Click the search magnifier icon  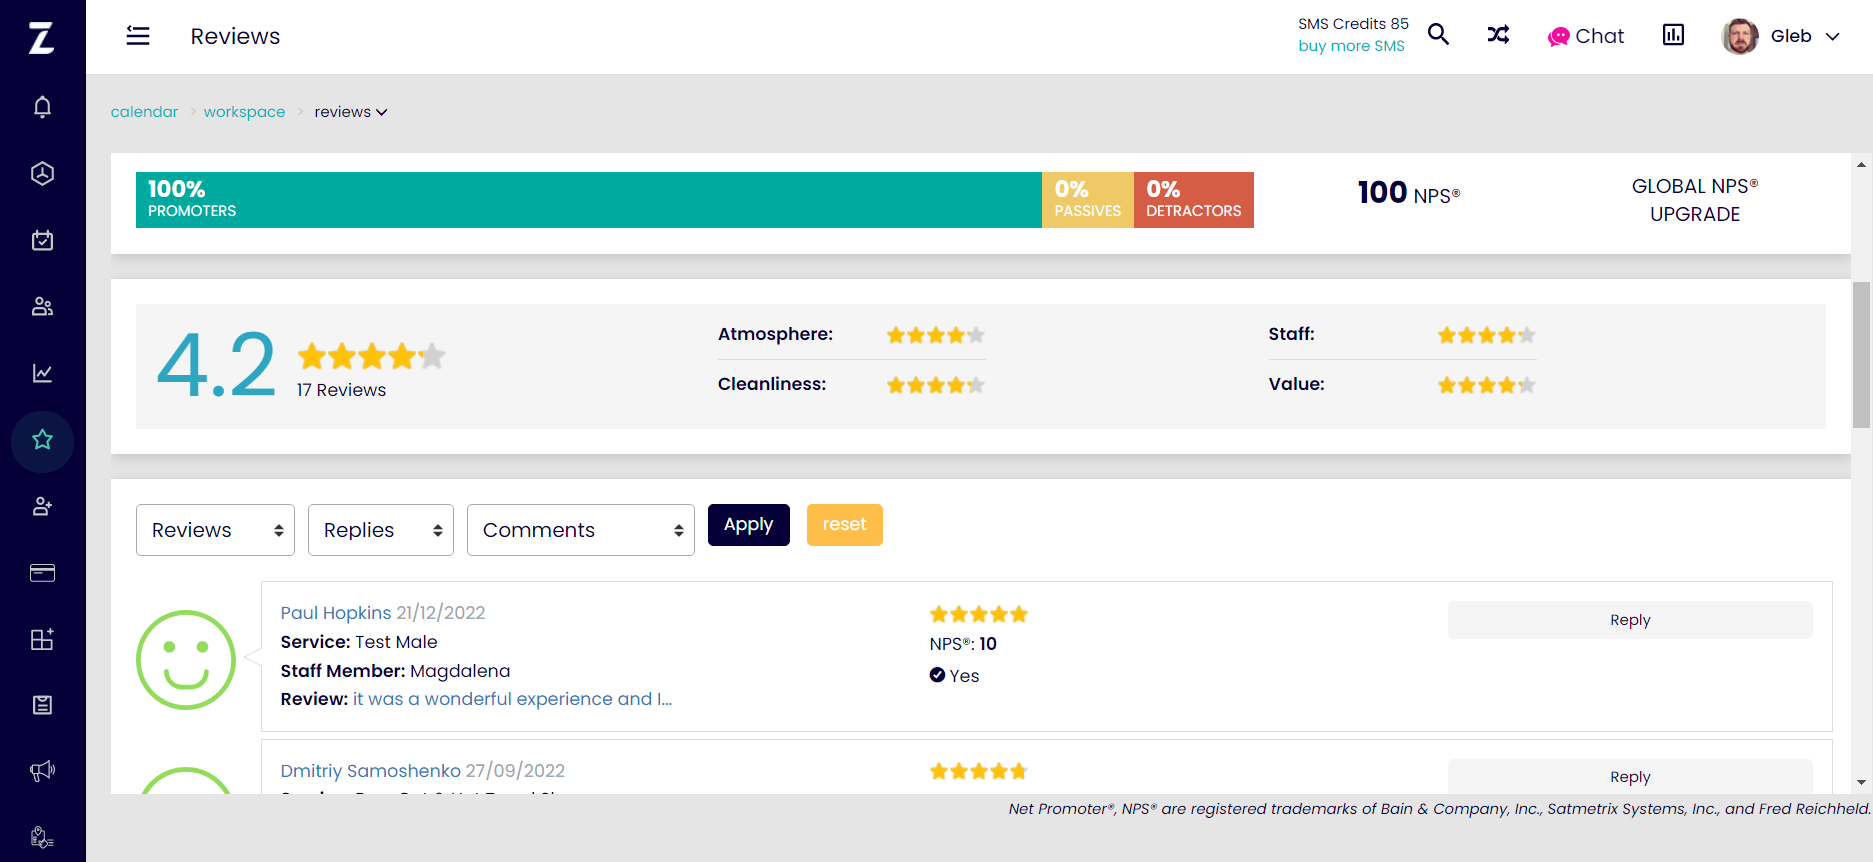click(1438, 35)
